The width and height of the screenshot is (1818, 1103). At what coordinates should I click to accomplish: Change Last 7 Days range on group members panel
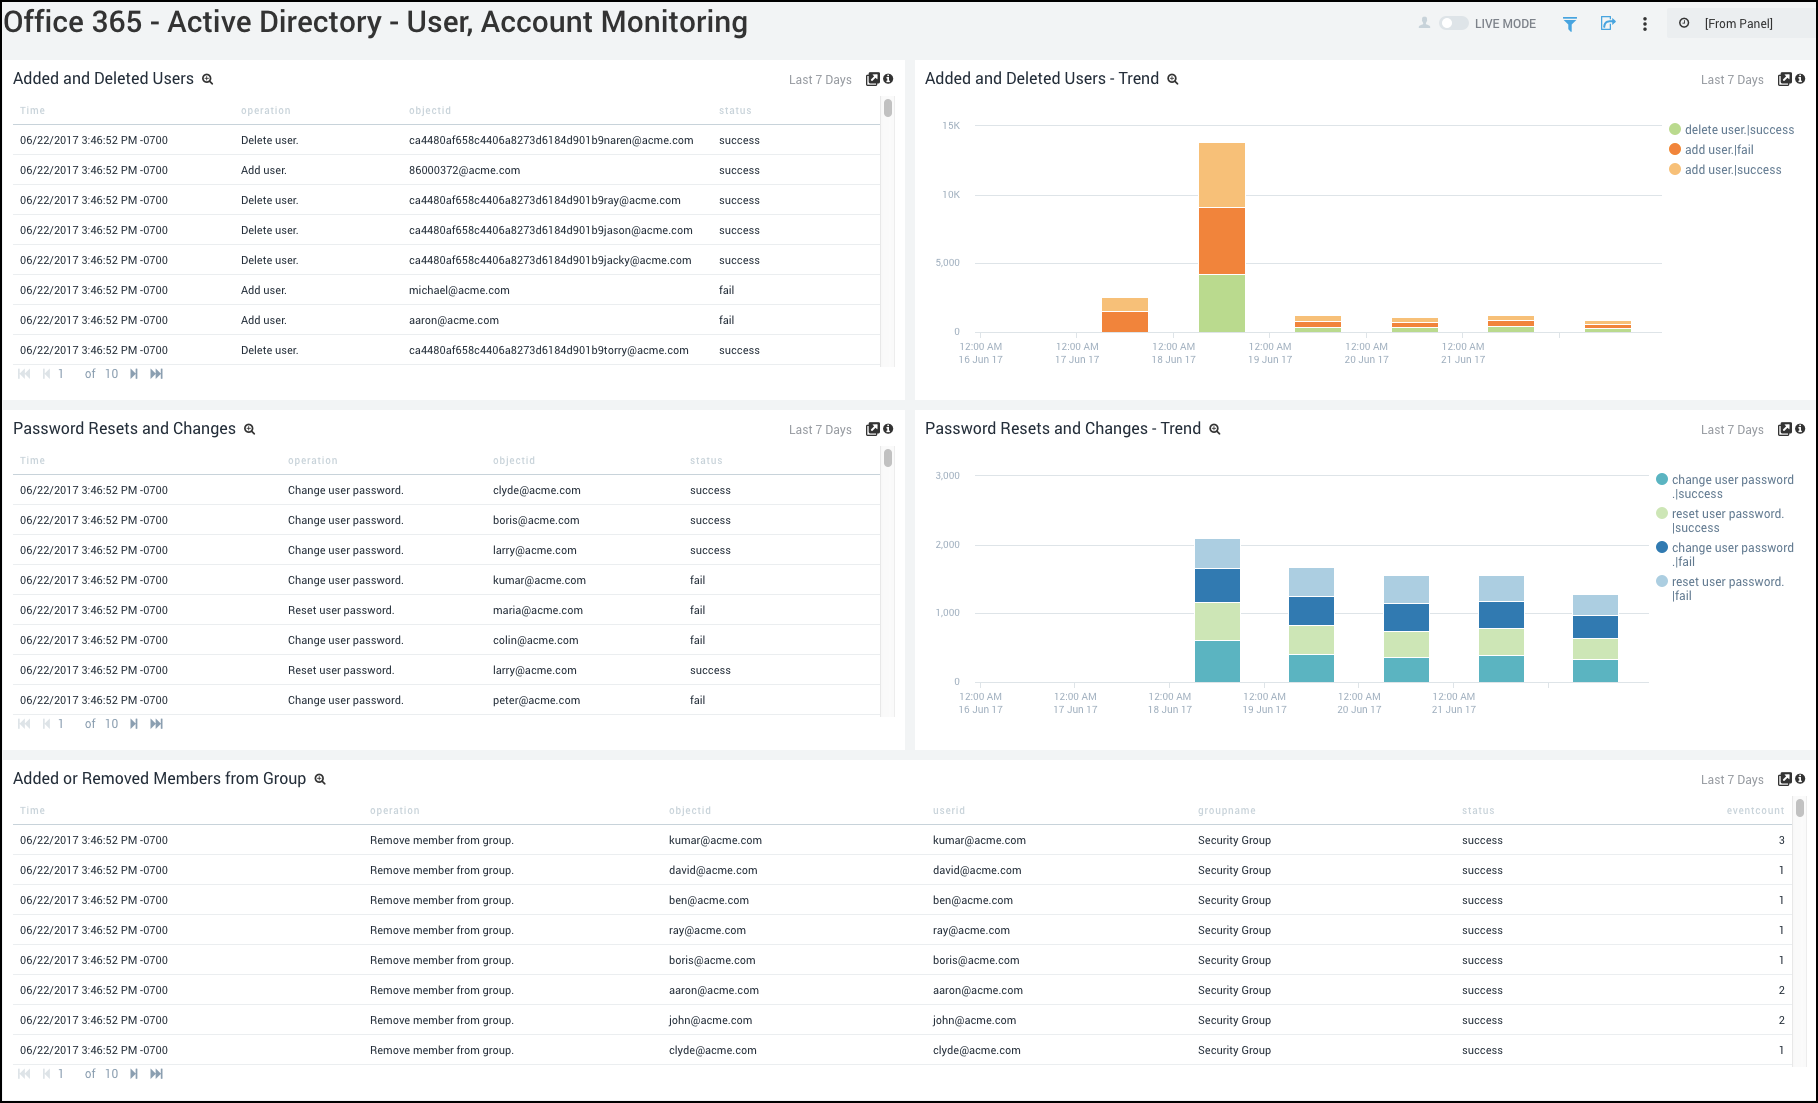tap(1732, 779)
